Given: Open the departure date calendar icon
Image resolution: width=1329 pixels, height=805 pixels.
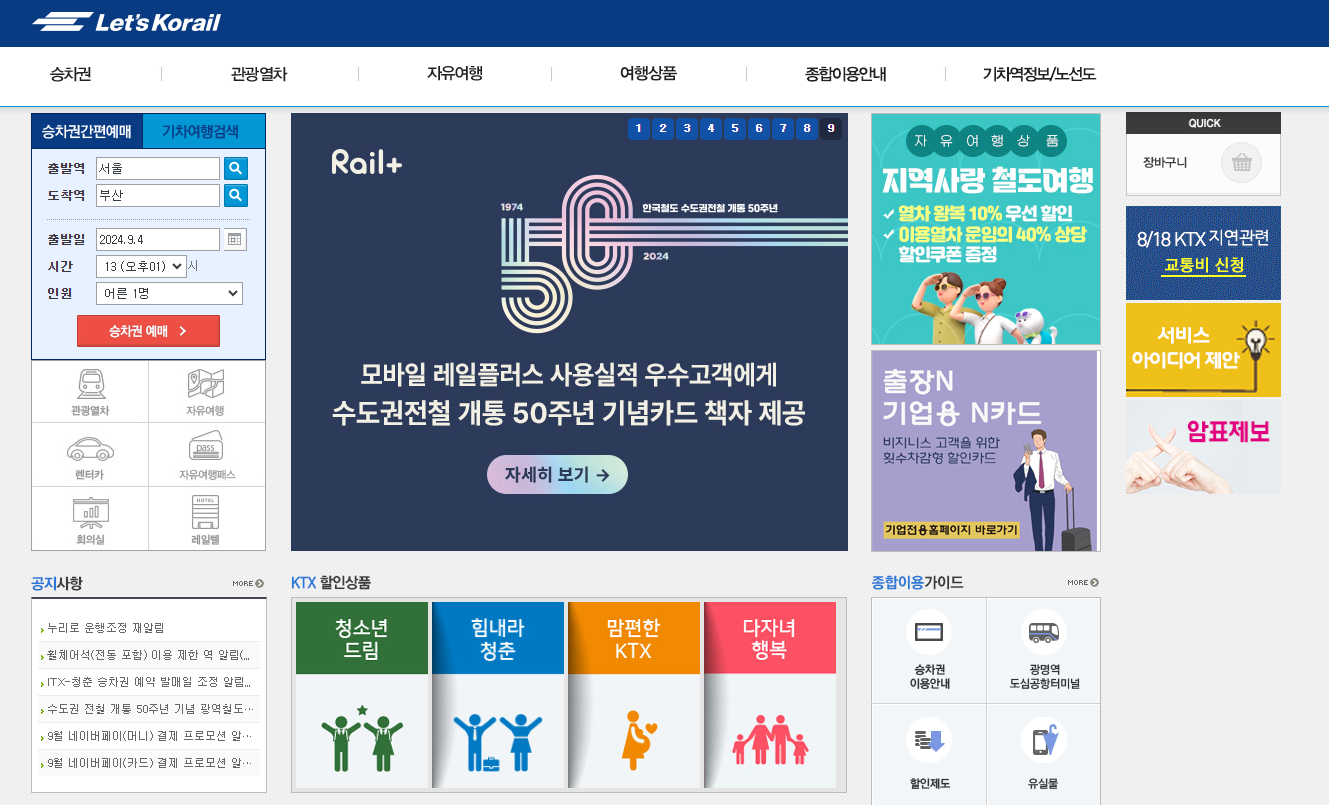Looking at the screenshot, I should [235, 239].
